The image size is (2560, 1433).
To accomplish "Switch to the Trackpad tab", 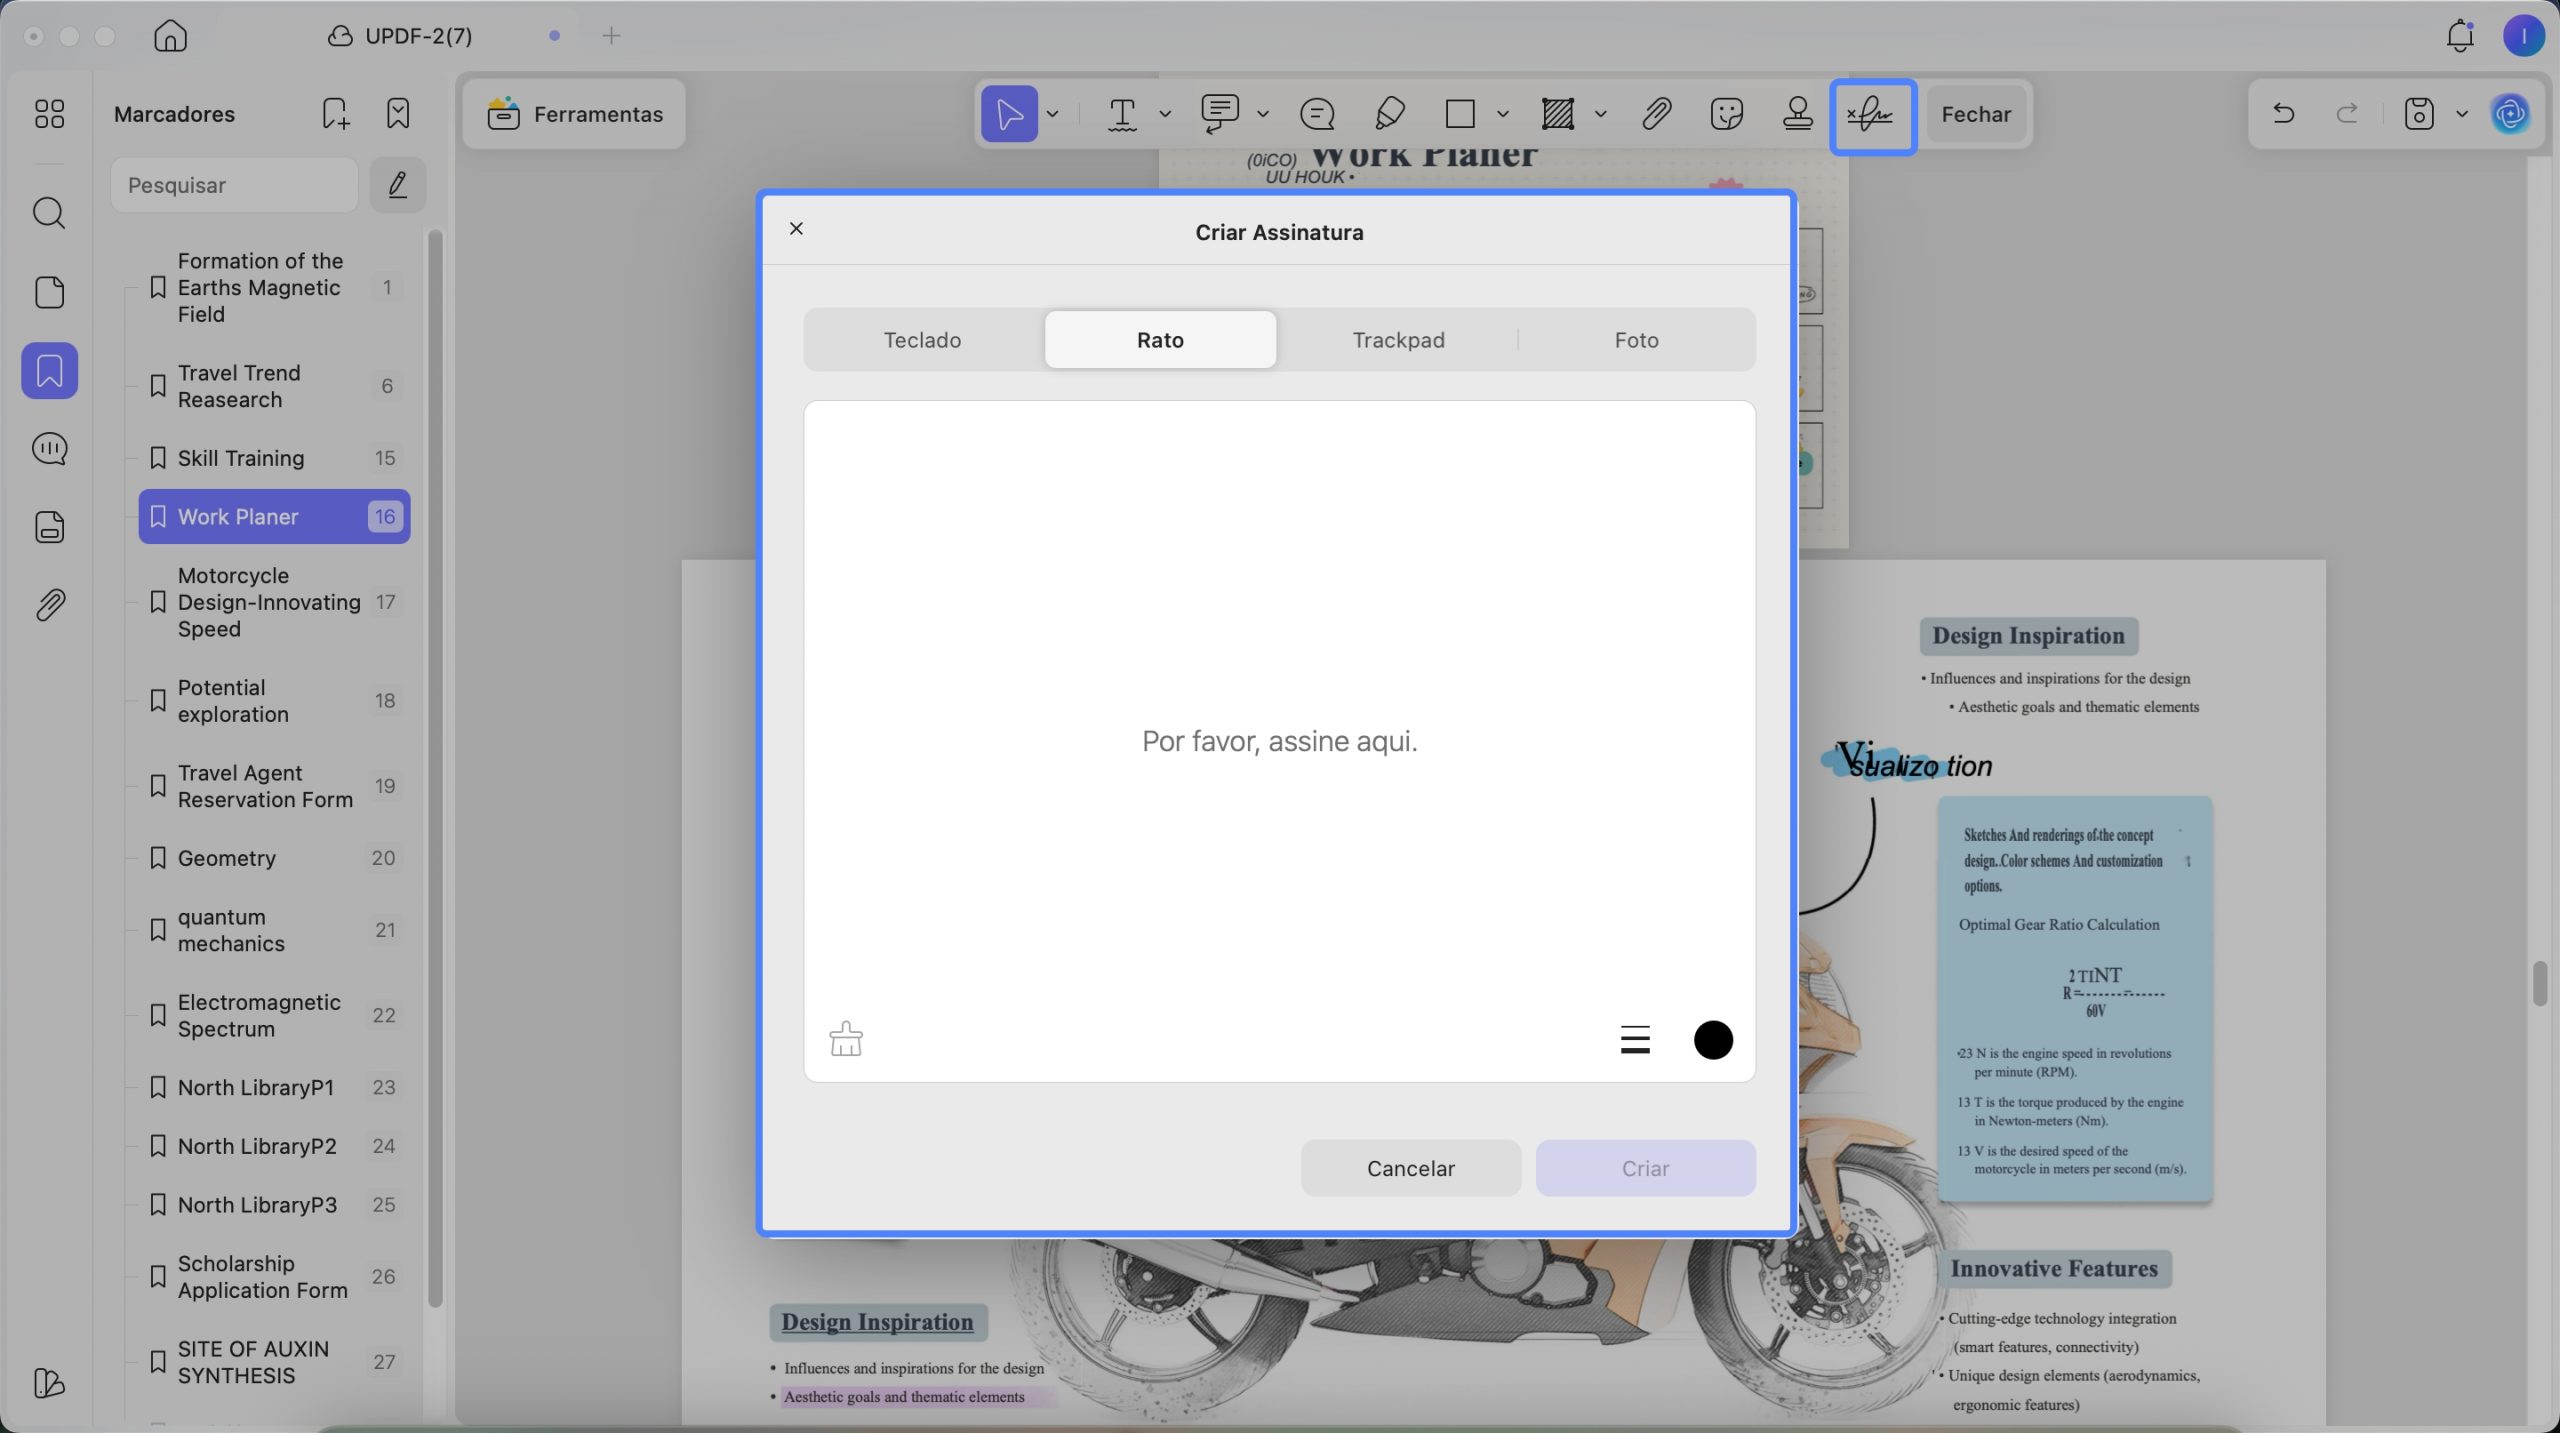I will coord(1398,340).
